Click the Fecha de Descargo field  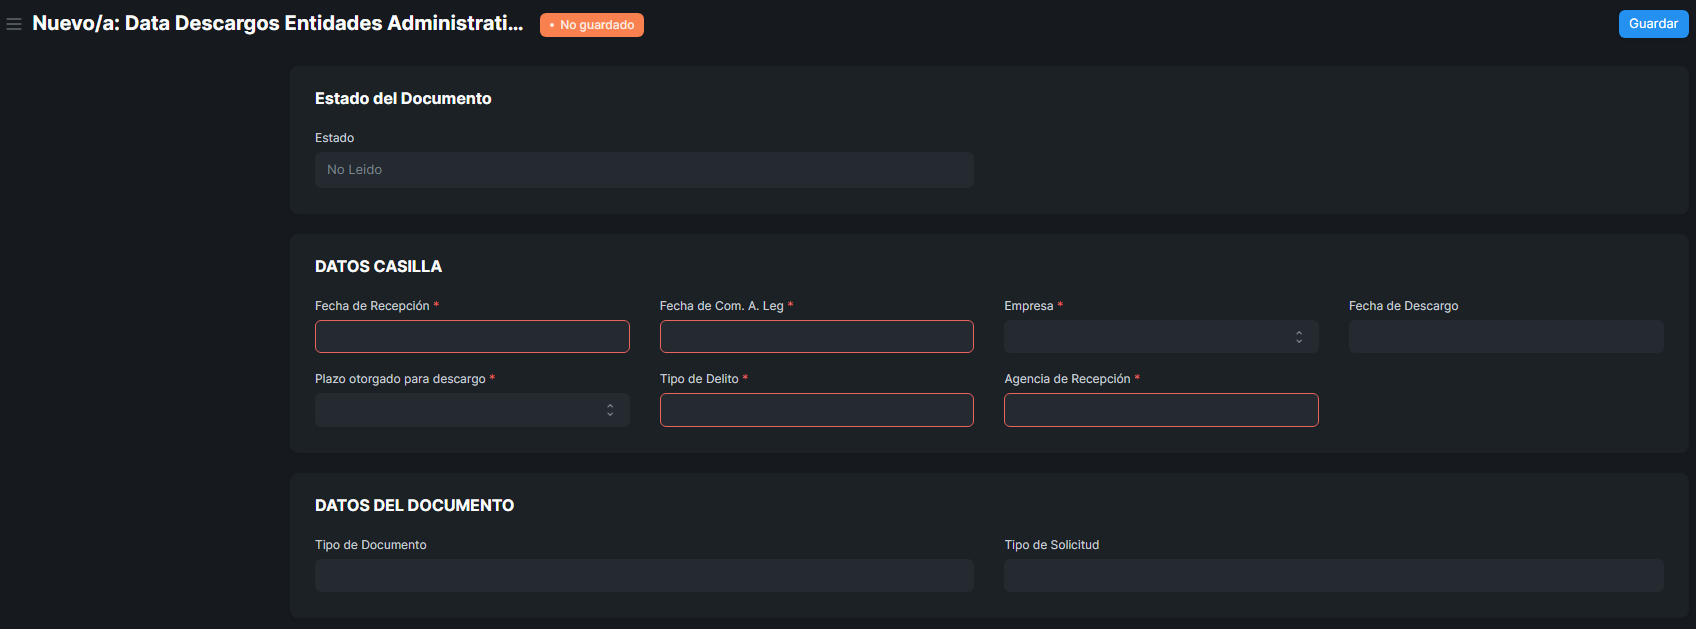(x=1505, y=337)
